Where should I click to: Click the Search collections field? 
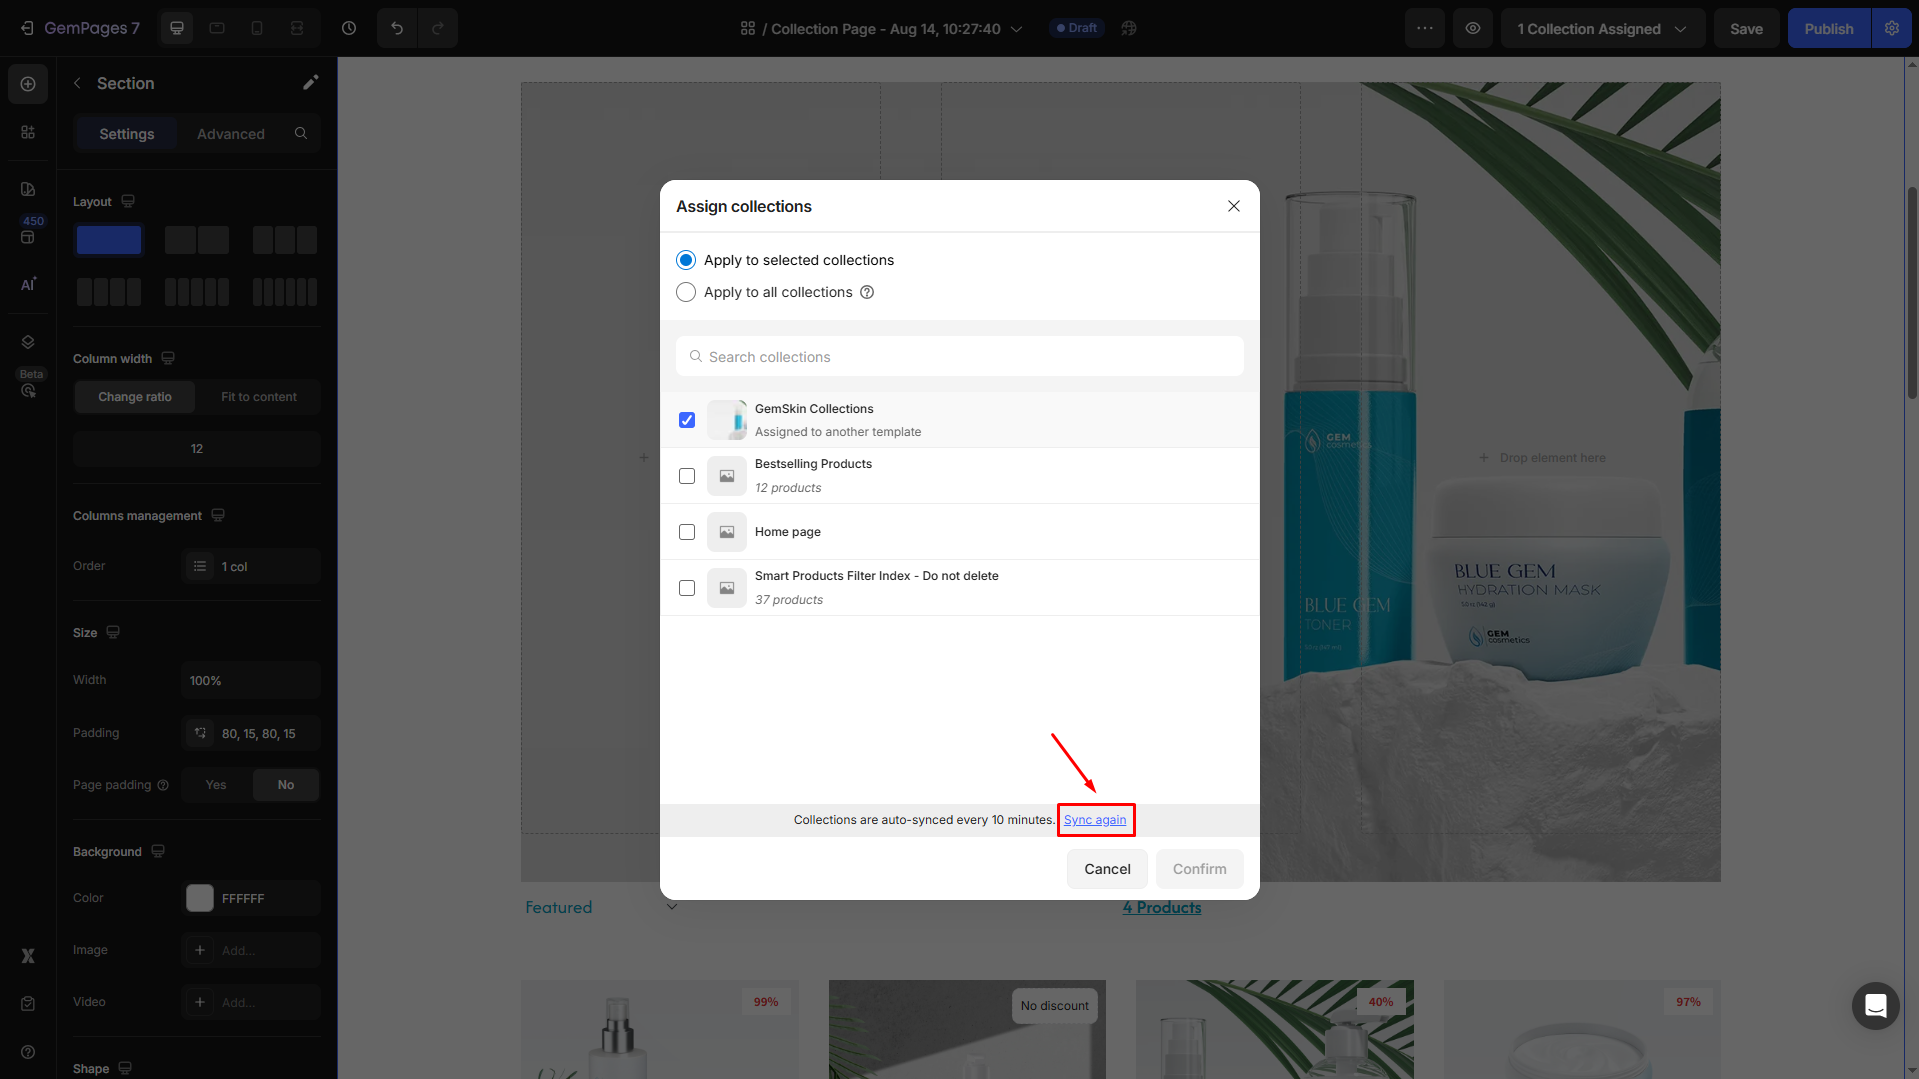(x=959, y=357)
